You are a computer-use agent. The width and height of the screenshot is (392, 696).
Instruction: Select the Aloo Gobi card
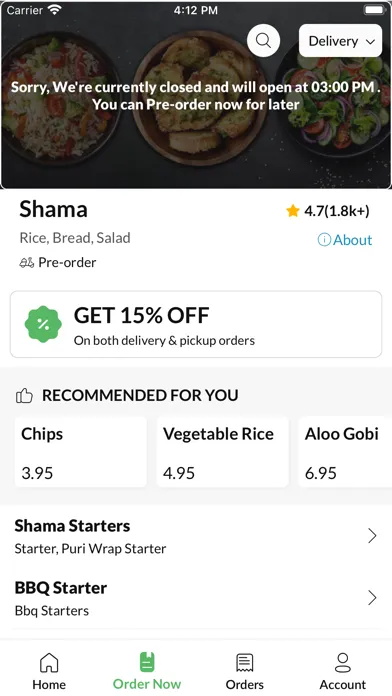click(x=345, y=452)
